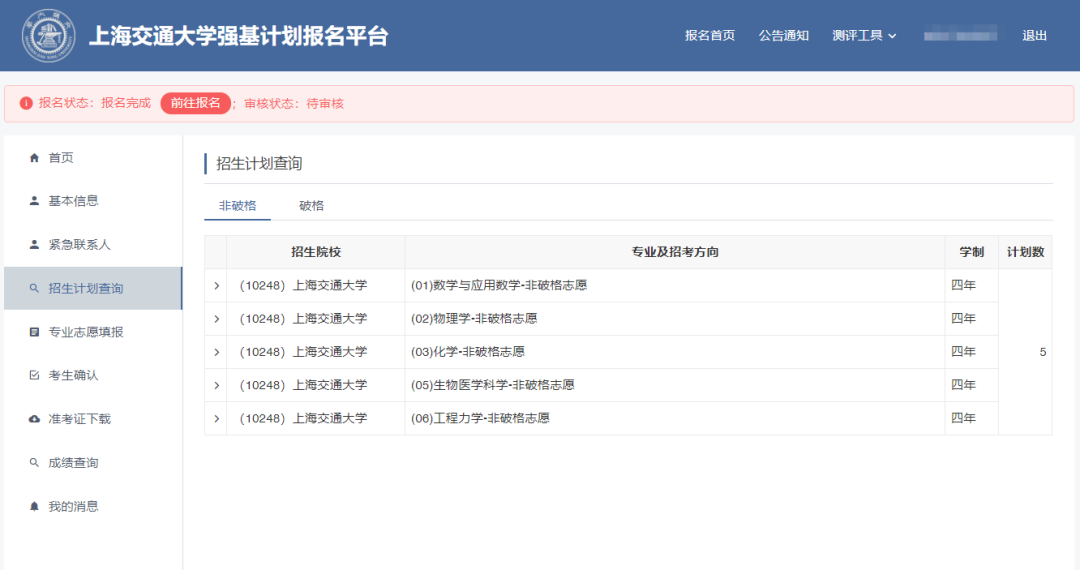Expand the 工程力学 row chevron

coord(216,418)
